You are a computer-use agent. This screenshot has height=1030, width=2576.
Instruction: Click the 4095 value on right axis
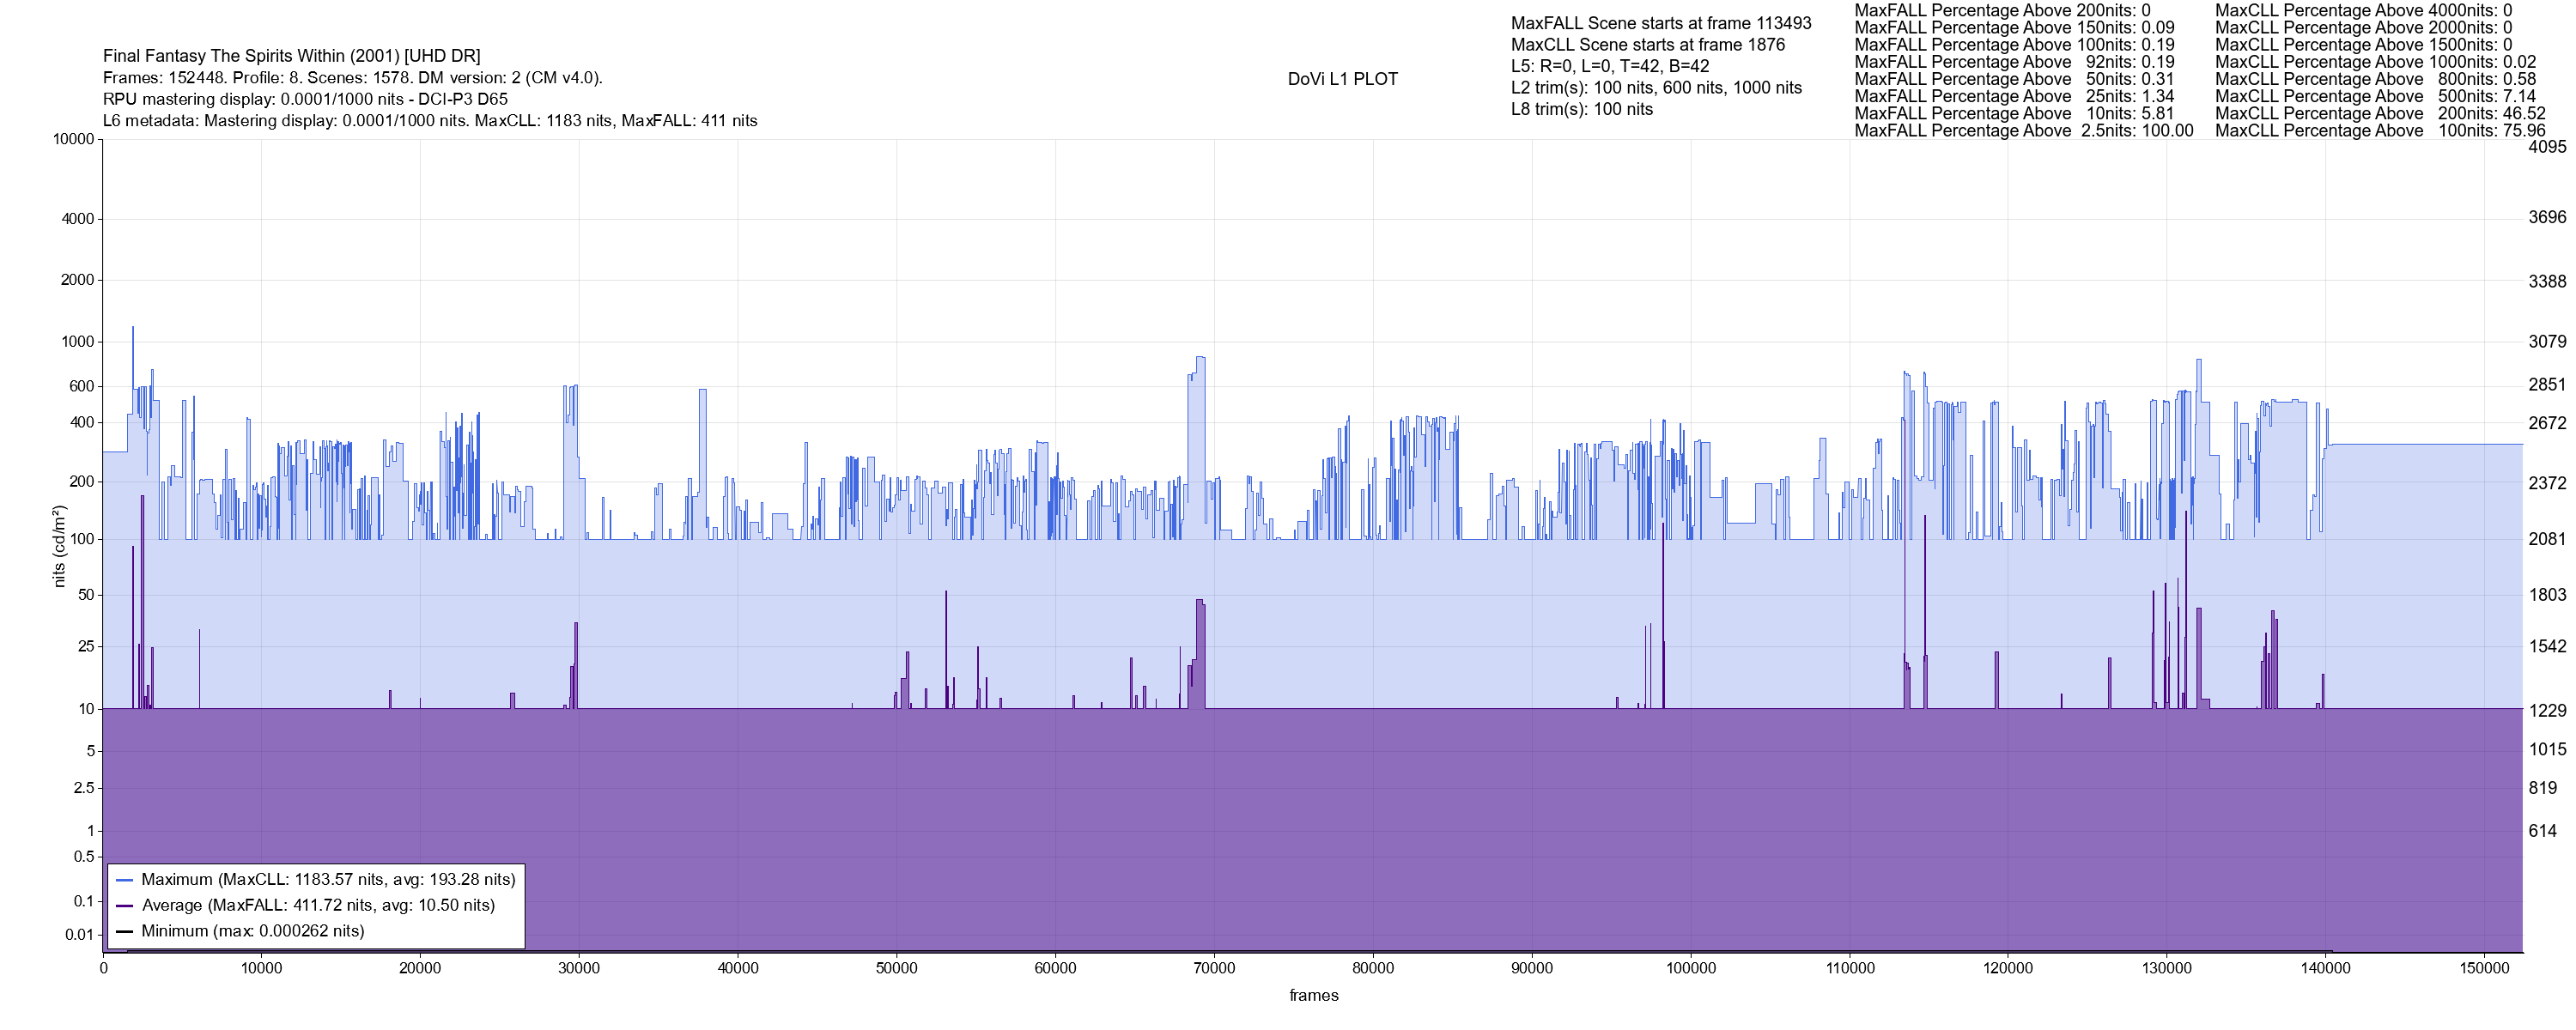click(2547, 147)
